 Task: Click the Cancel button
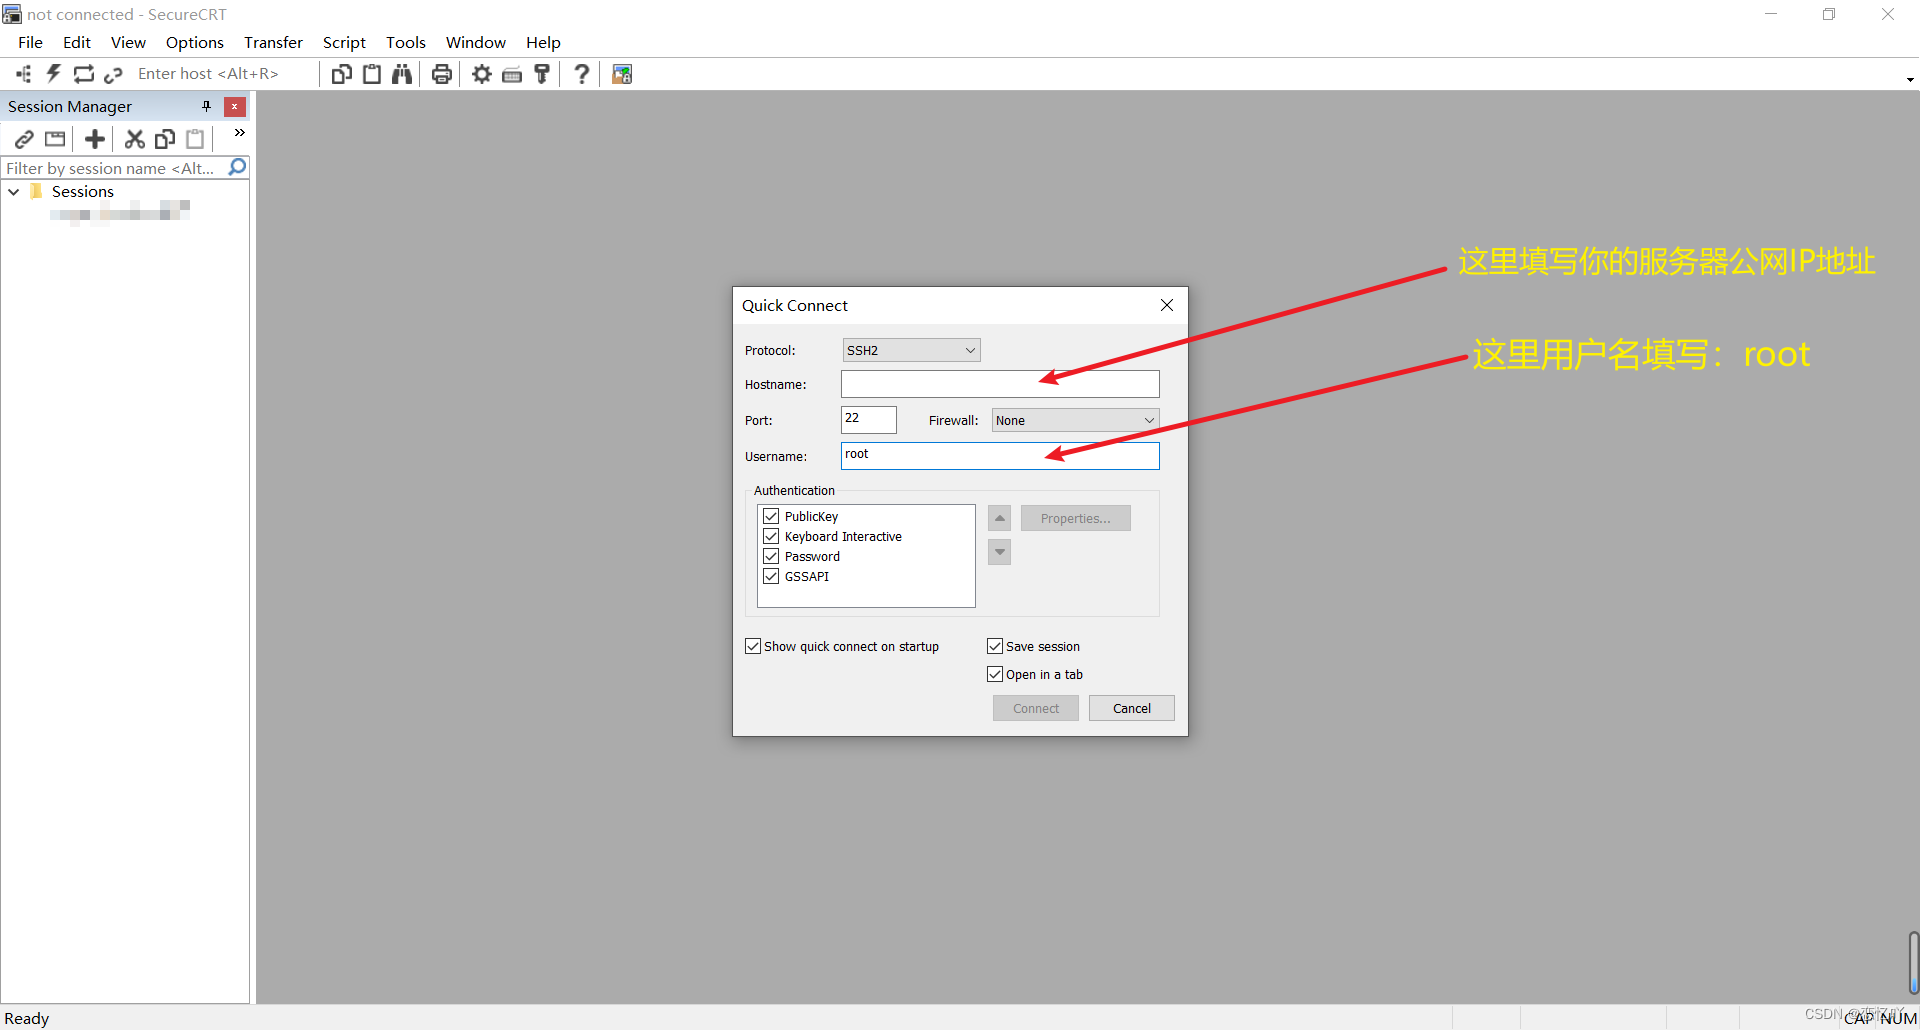(1132, 708)
